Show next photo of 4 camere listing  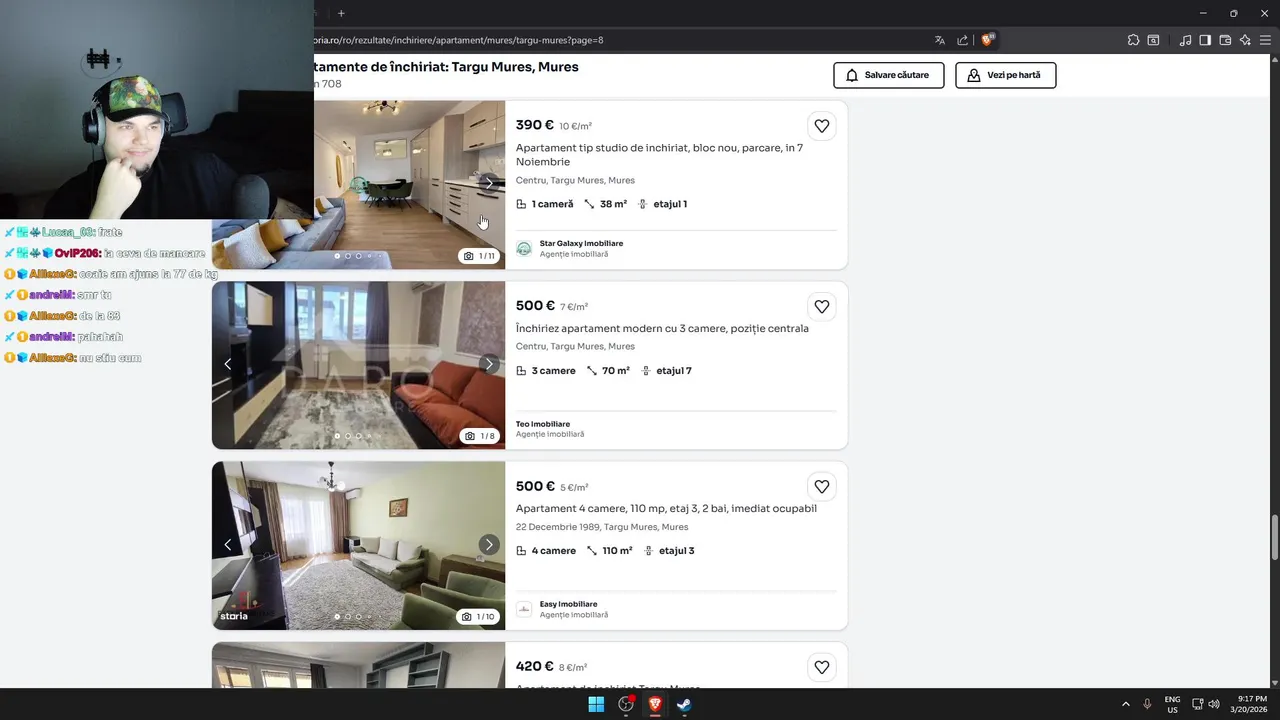pos(489,544)
